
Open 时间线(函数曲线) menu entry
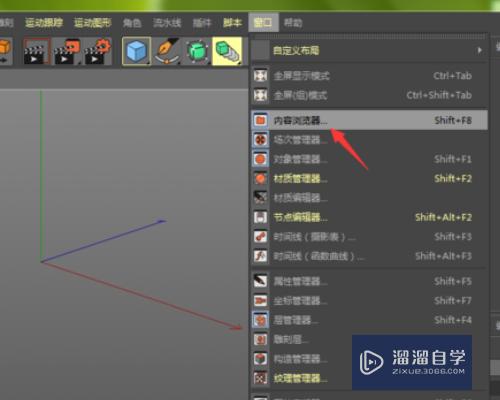pyautogui.click(x=369, y=256)
